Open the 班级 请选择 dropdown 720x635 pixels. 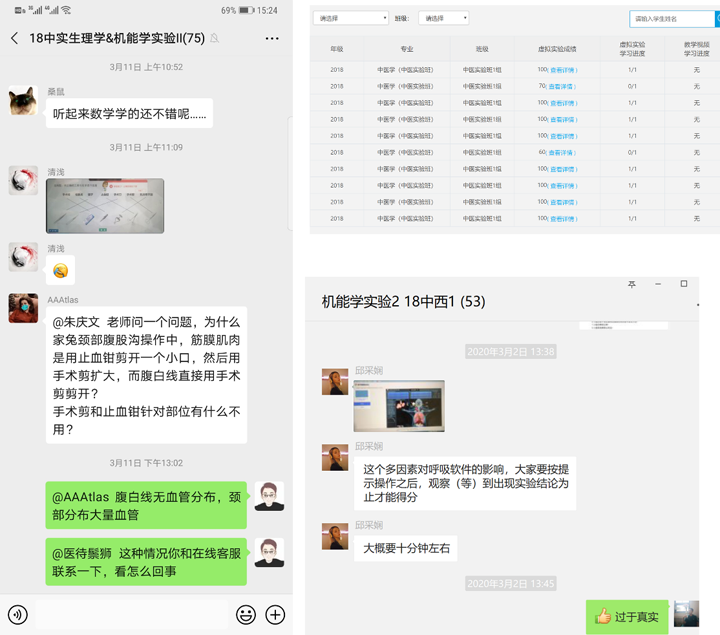(443, 19)
